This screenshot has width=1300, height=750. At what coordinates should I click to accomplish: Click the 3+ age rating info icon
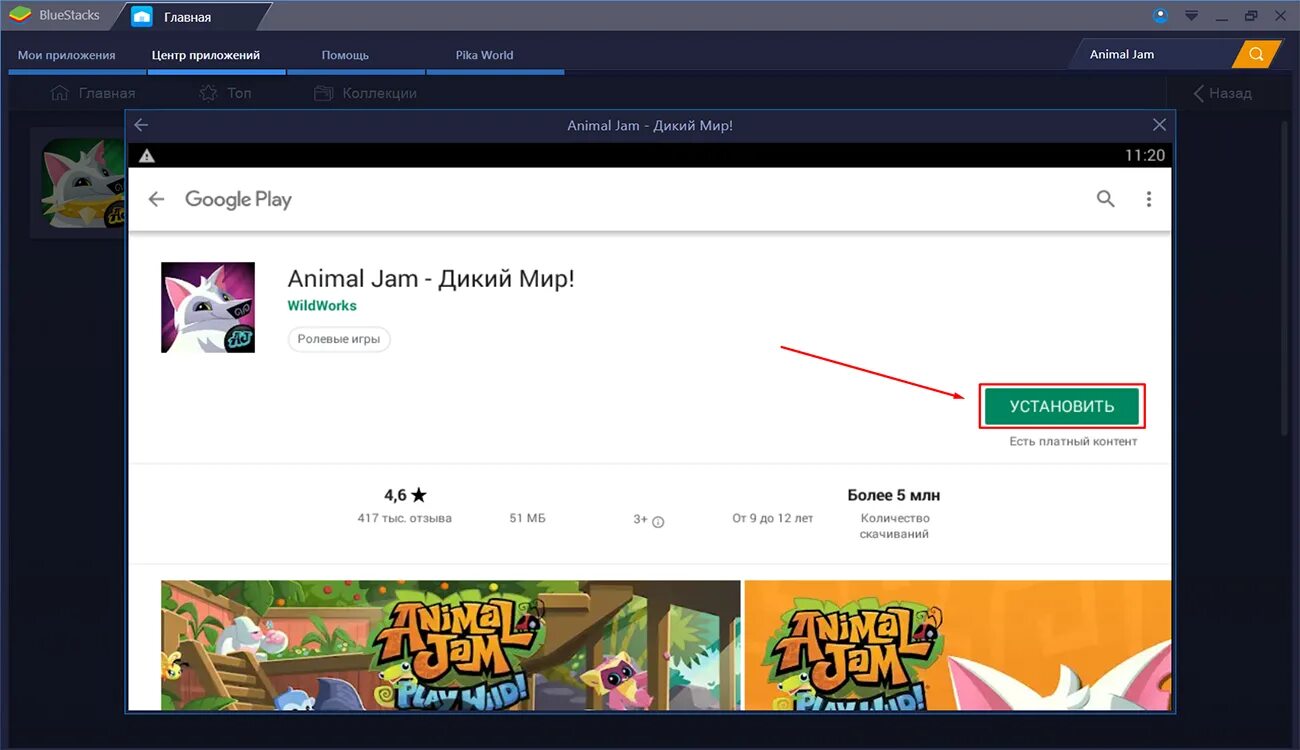pyautogui.click(x=658, y=521)
